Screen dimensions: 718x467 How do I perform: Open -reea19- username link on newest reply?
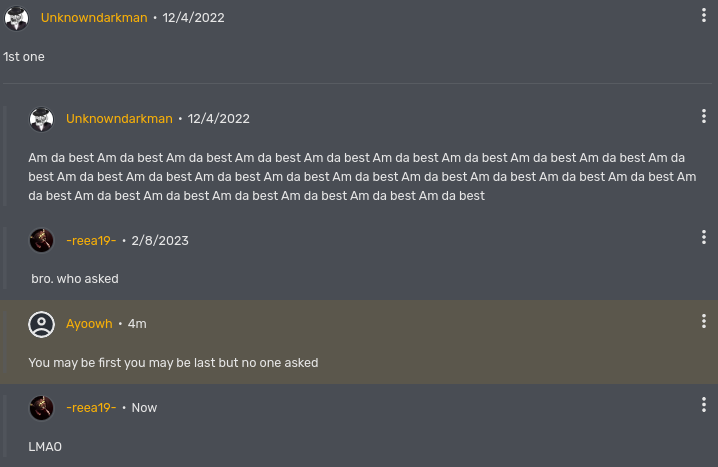(91, 408)
